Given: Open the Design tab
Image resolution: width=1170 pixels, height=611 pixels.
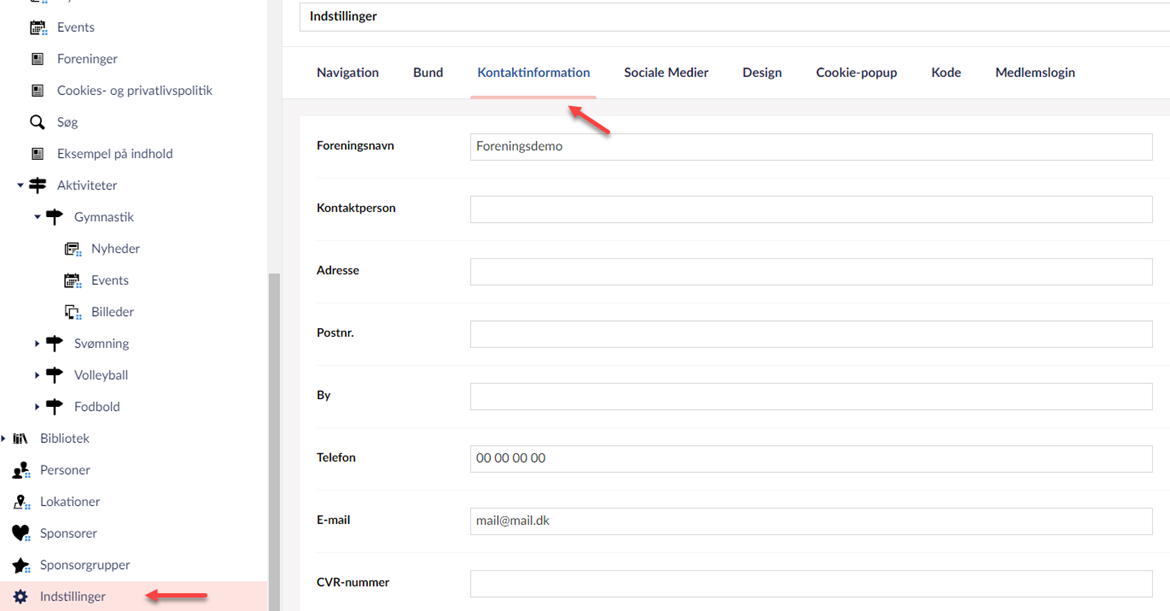Looking at the screenshot, I should pos(761,73).
